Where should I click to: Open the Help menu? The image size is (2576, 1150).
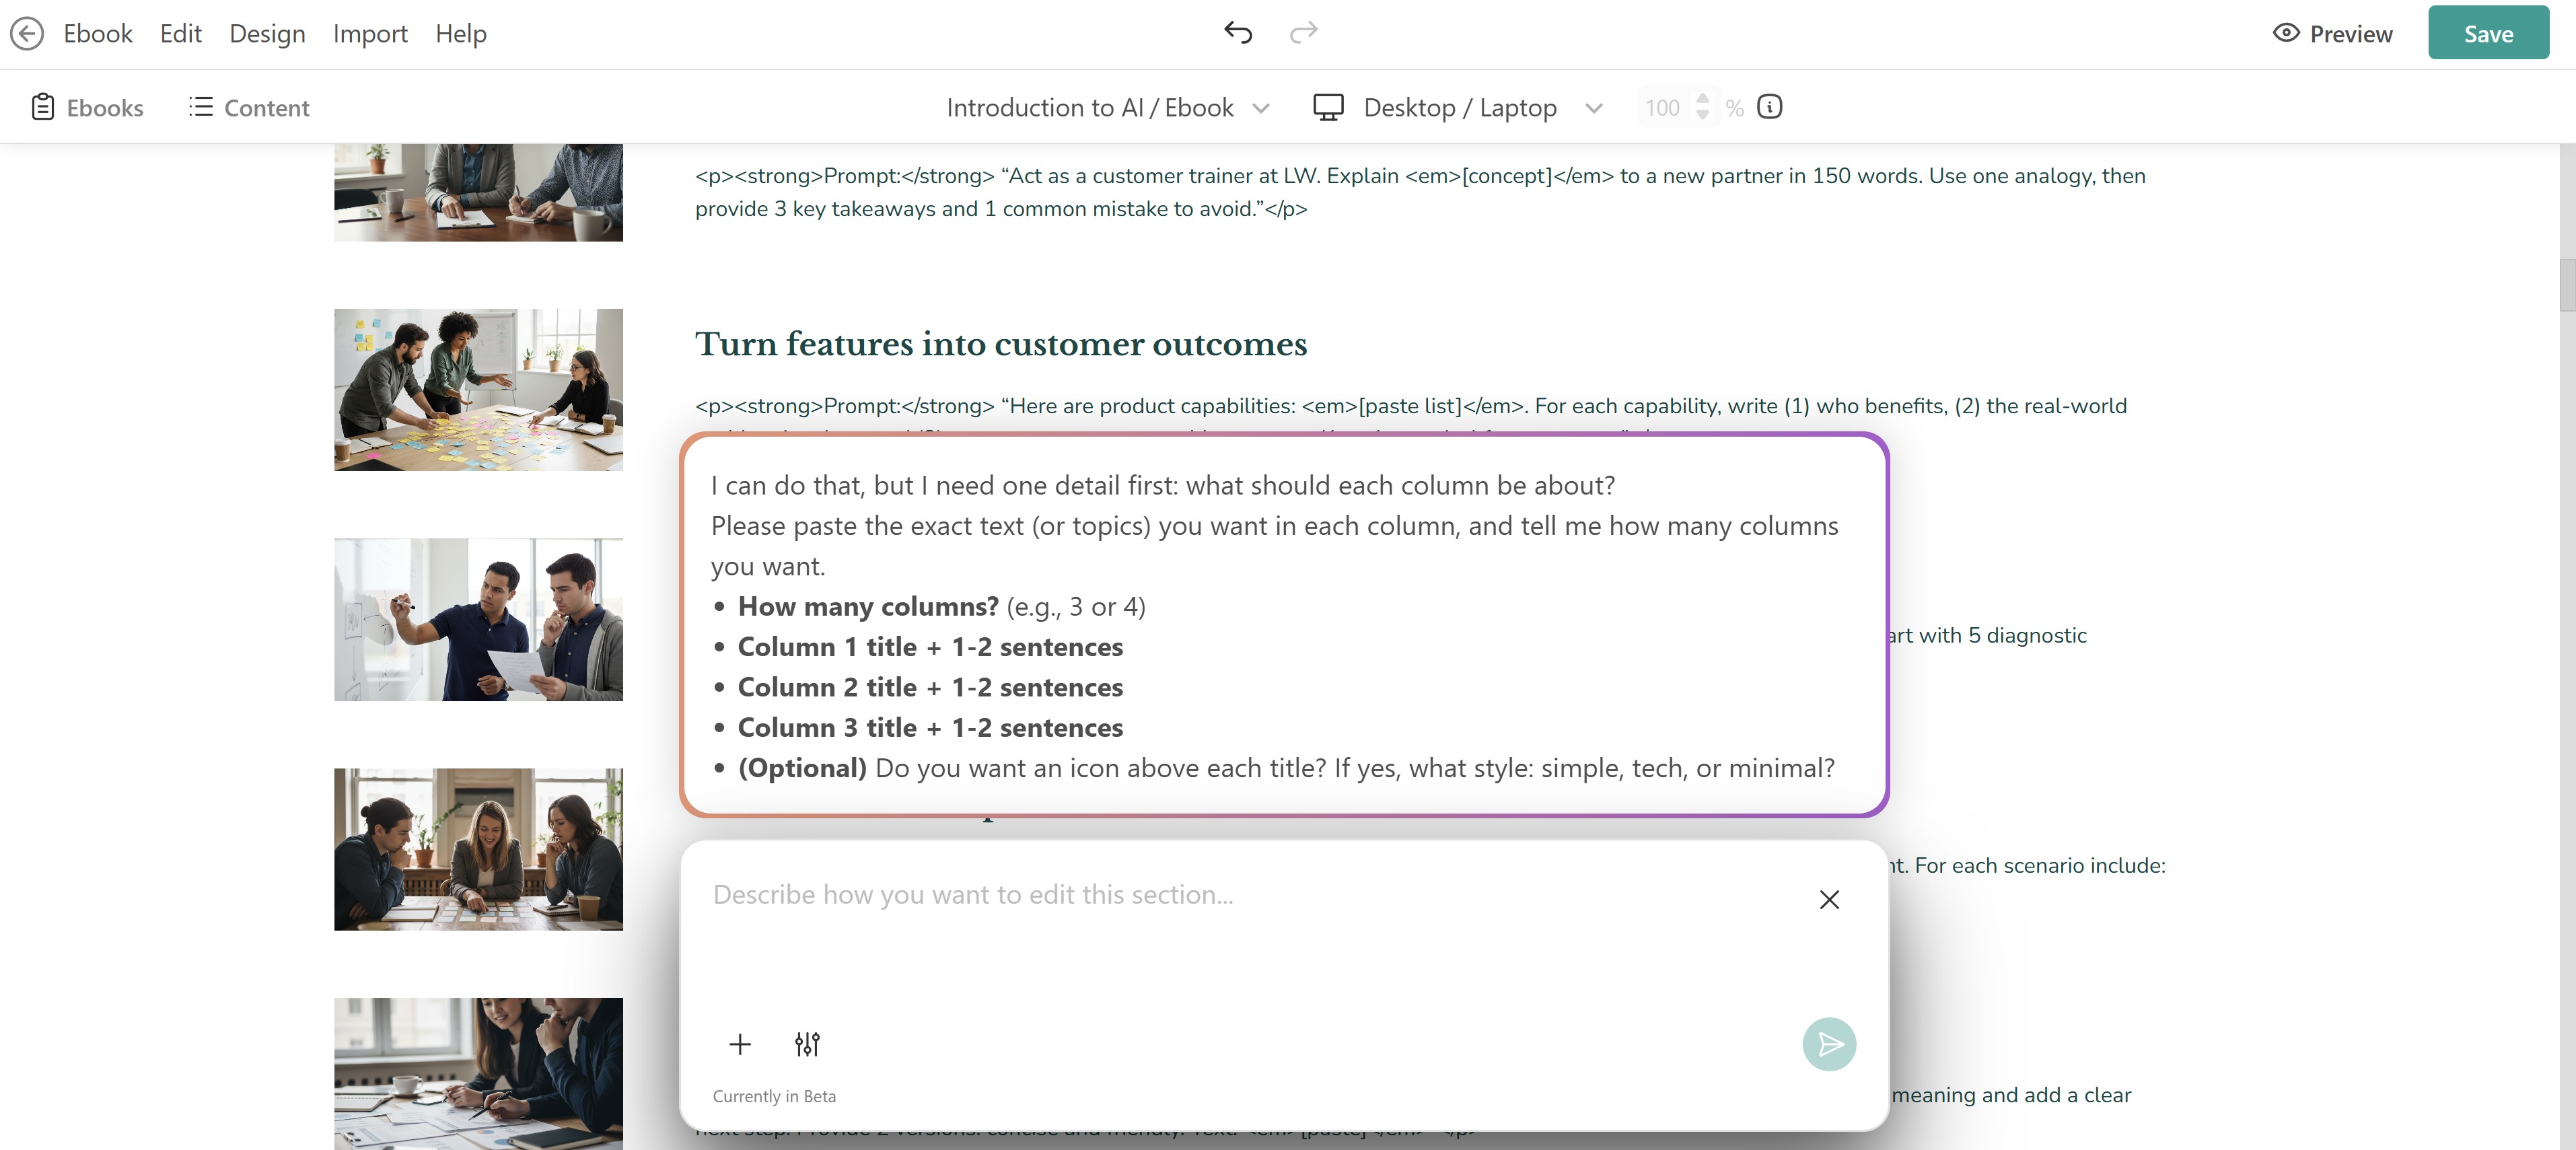(x=461, y=33)
